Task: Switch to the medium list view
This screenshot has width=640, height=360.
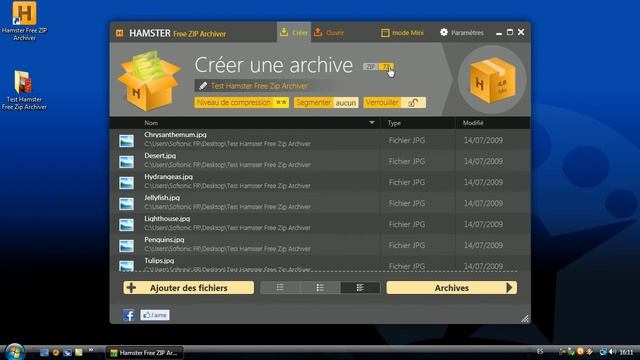Action: (320, 288)
